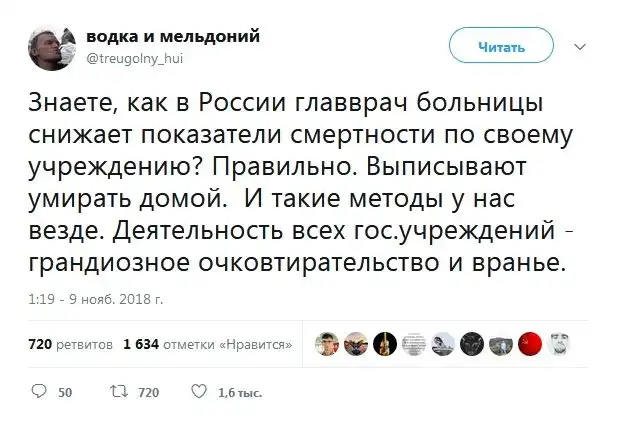Click the reply count 50
619x421 pixels.
(x=65, y=393)
